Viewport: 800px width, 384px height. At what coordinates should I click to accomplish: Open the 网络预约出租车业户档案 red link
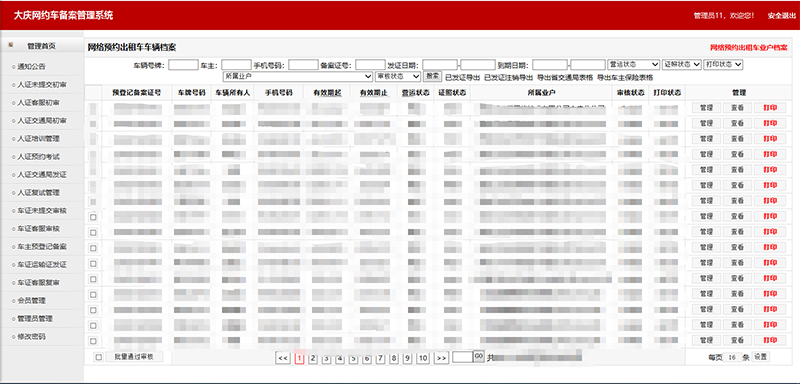coord(748,47)
